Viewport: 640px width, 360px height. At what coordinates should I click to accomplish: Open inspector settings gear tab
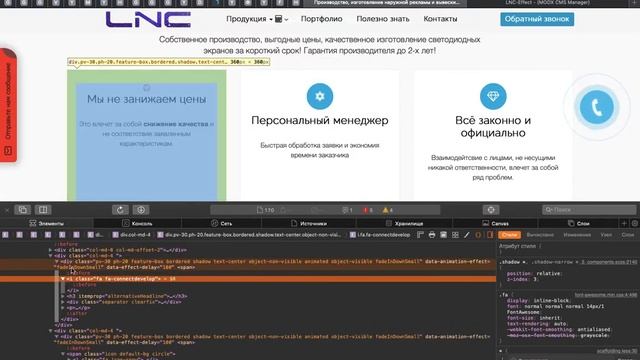coord(635,223)
